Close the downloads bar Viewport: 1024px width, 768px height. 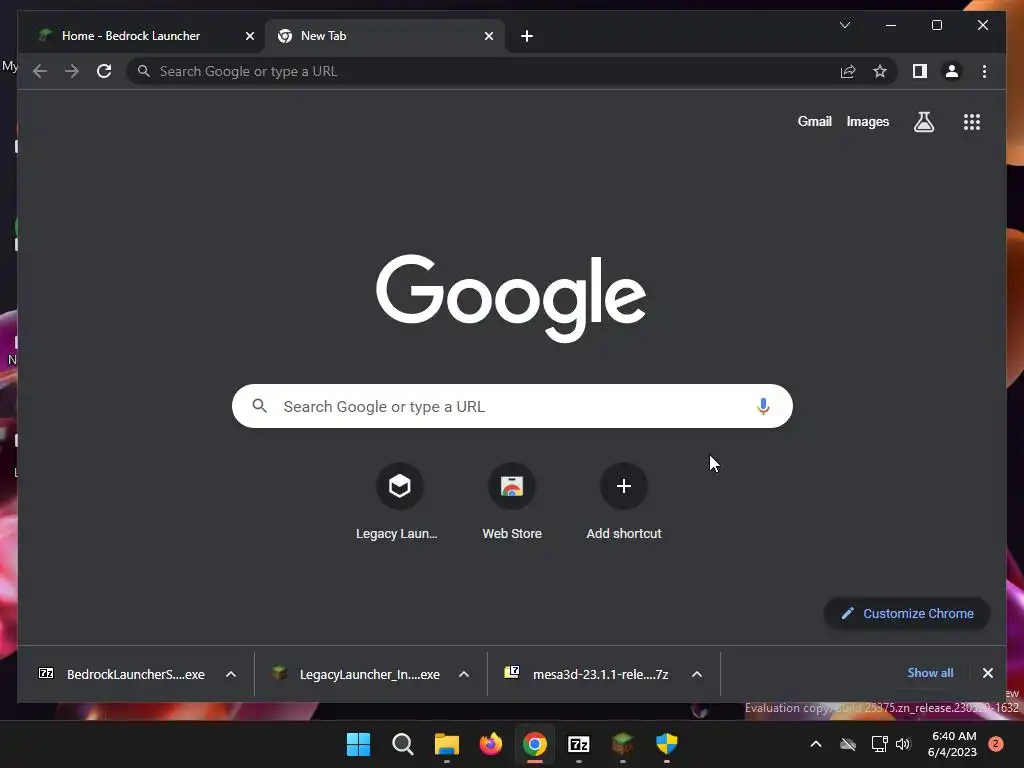(987, 673)
